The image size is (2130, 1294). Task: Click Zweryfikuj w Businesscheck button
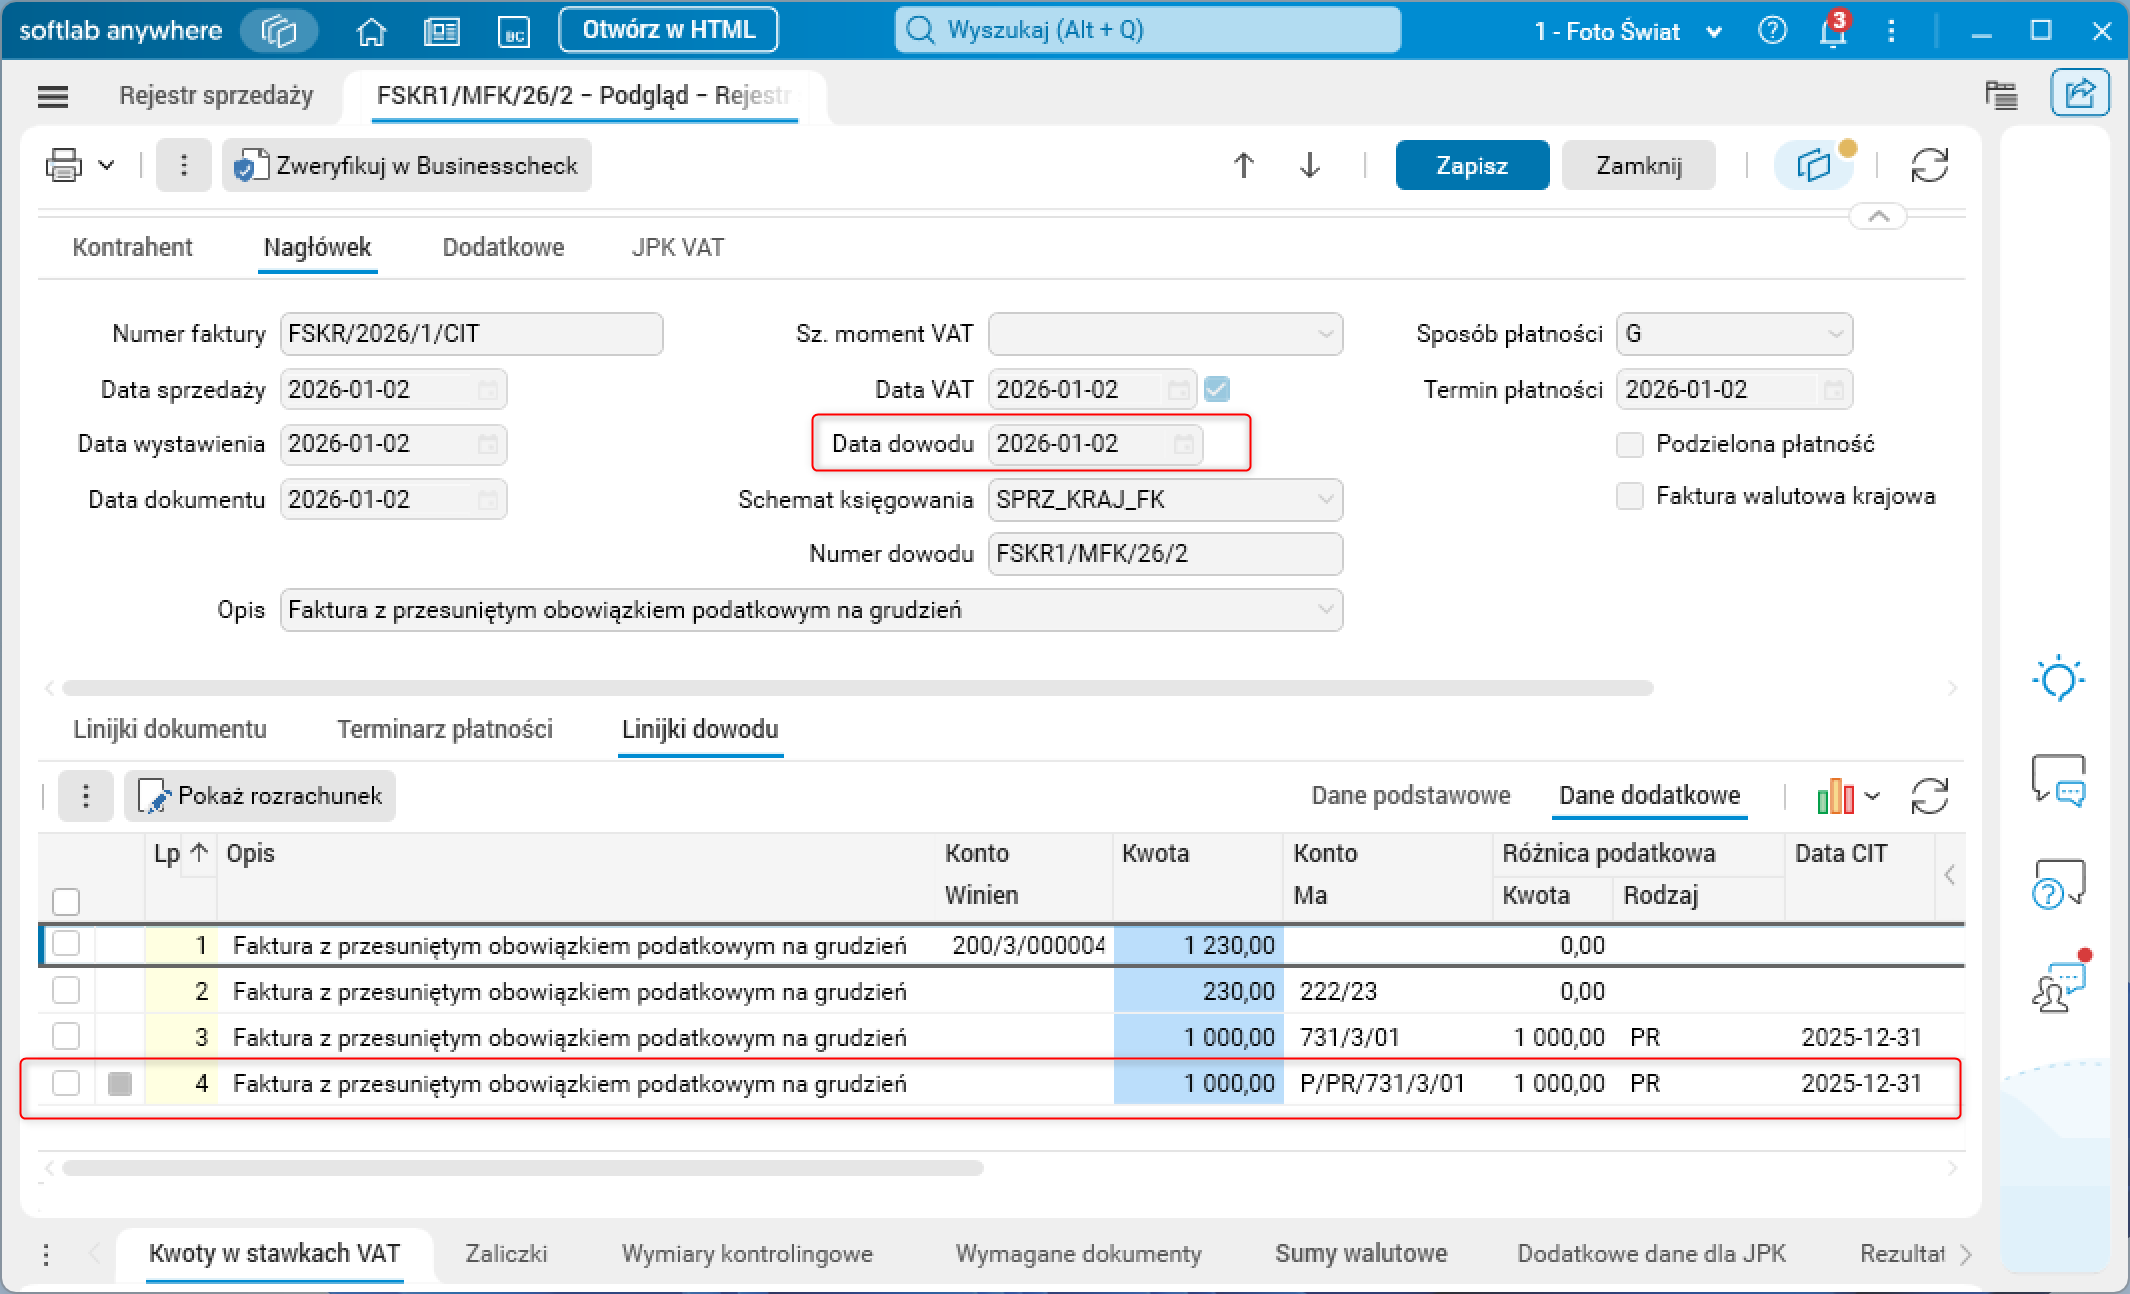pyautogui.click(x=407, y=165)
